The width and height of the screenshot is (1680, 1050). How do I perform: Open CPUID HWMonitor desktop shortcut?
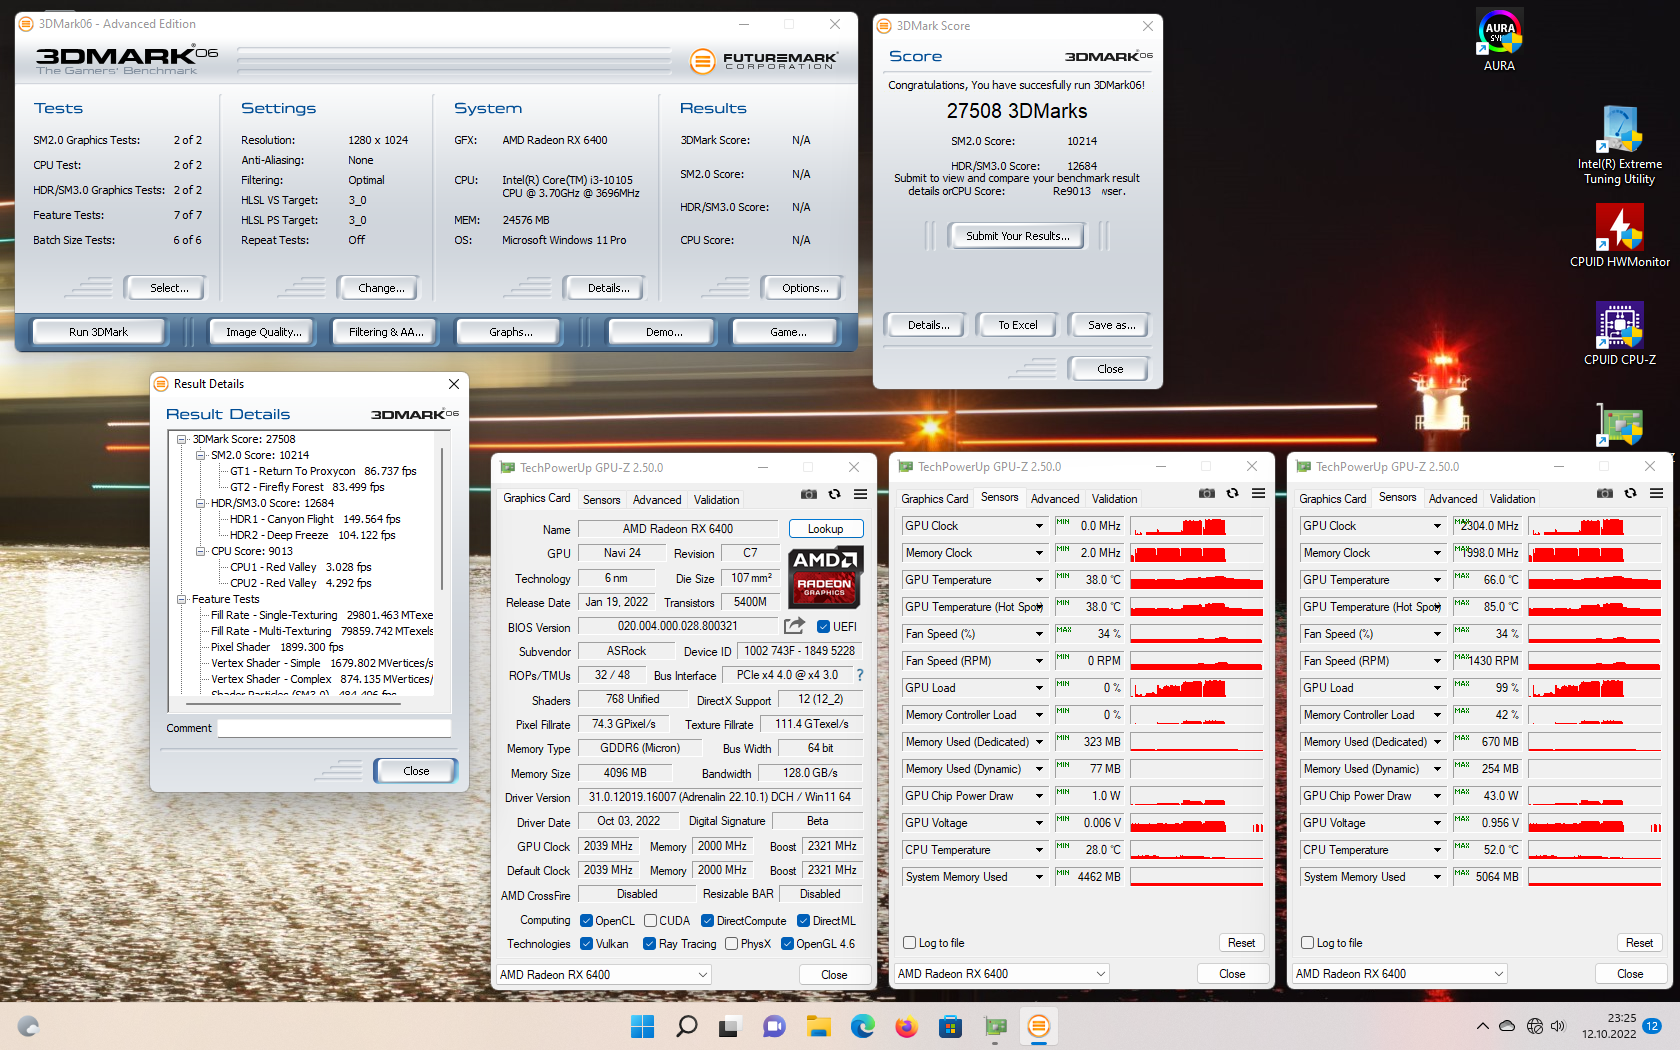(x=1620, y=236)
